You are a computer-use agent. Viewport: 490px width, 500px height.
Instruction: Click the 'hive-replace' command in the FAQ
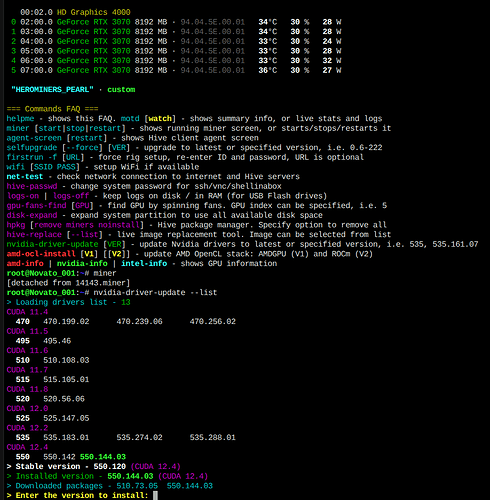[x=34, y=235]
